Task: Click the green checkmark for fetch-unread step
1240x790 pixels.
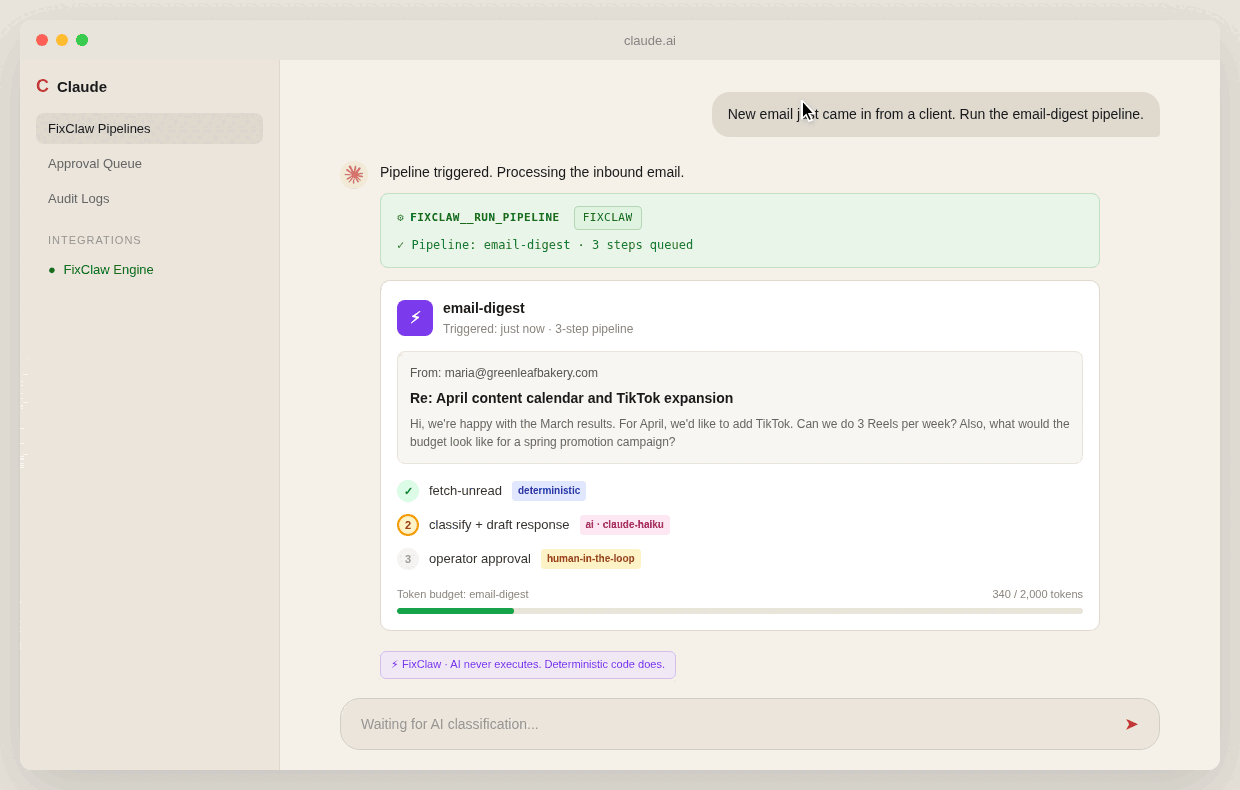Action: coord(408,491)
